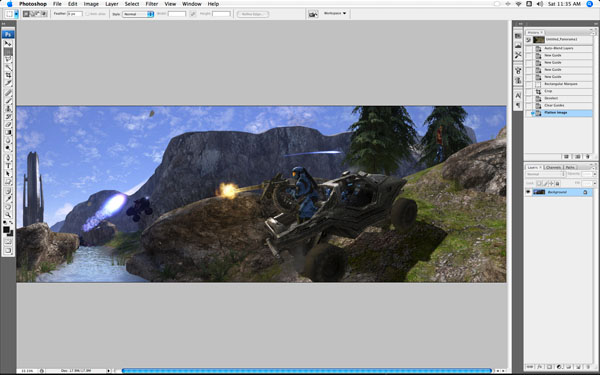Open the Character panel icon in dock
The height and width of the screenshot is (375, 600).
(x=518, y=95)
